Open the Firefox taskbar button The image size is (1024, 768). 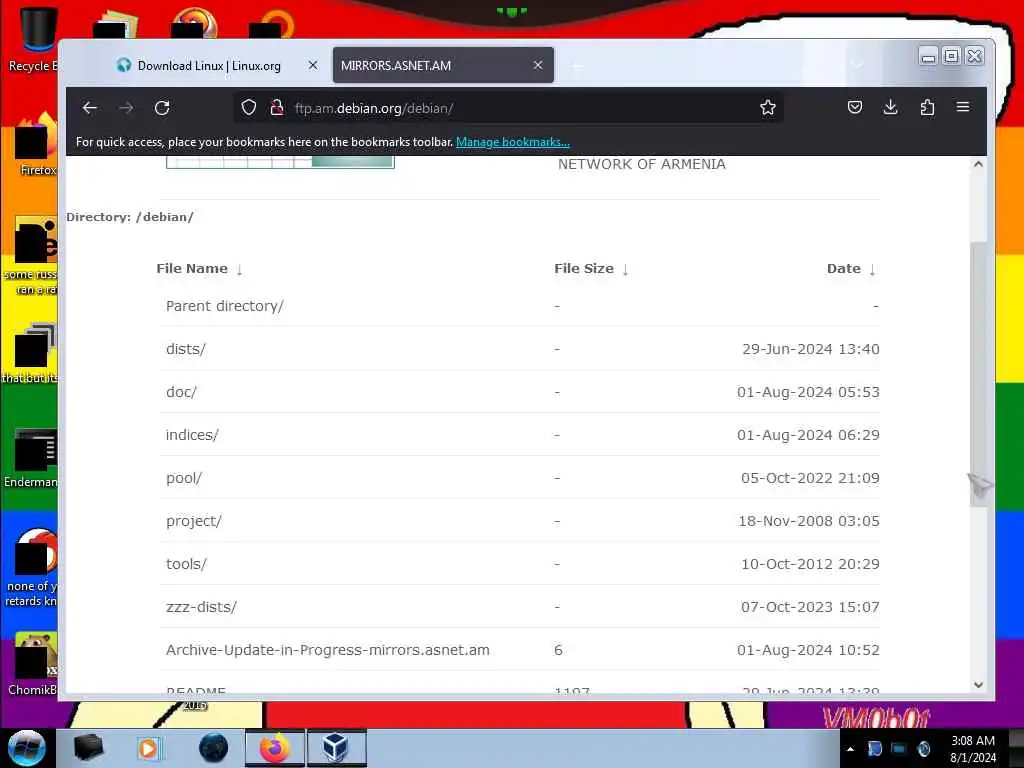tap(274, 748)
